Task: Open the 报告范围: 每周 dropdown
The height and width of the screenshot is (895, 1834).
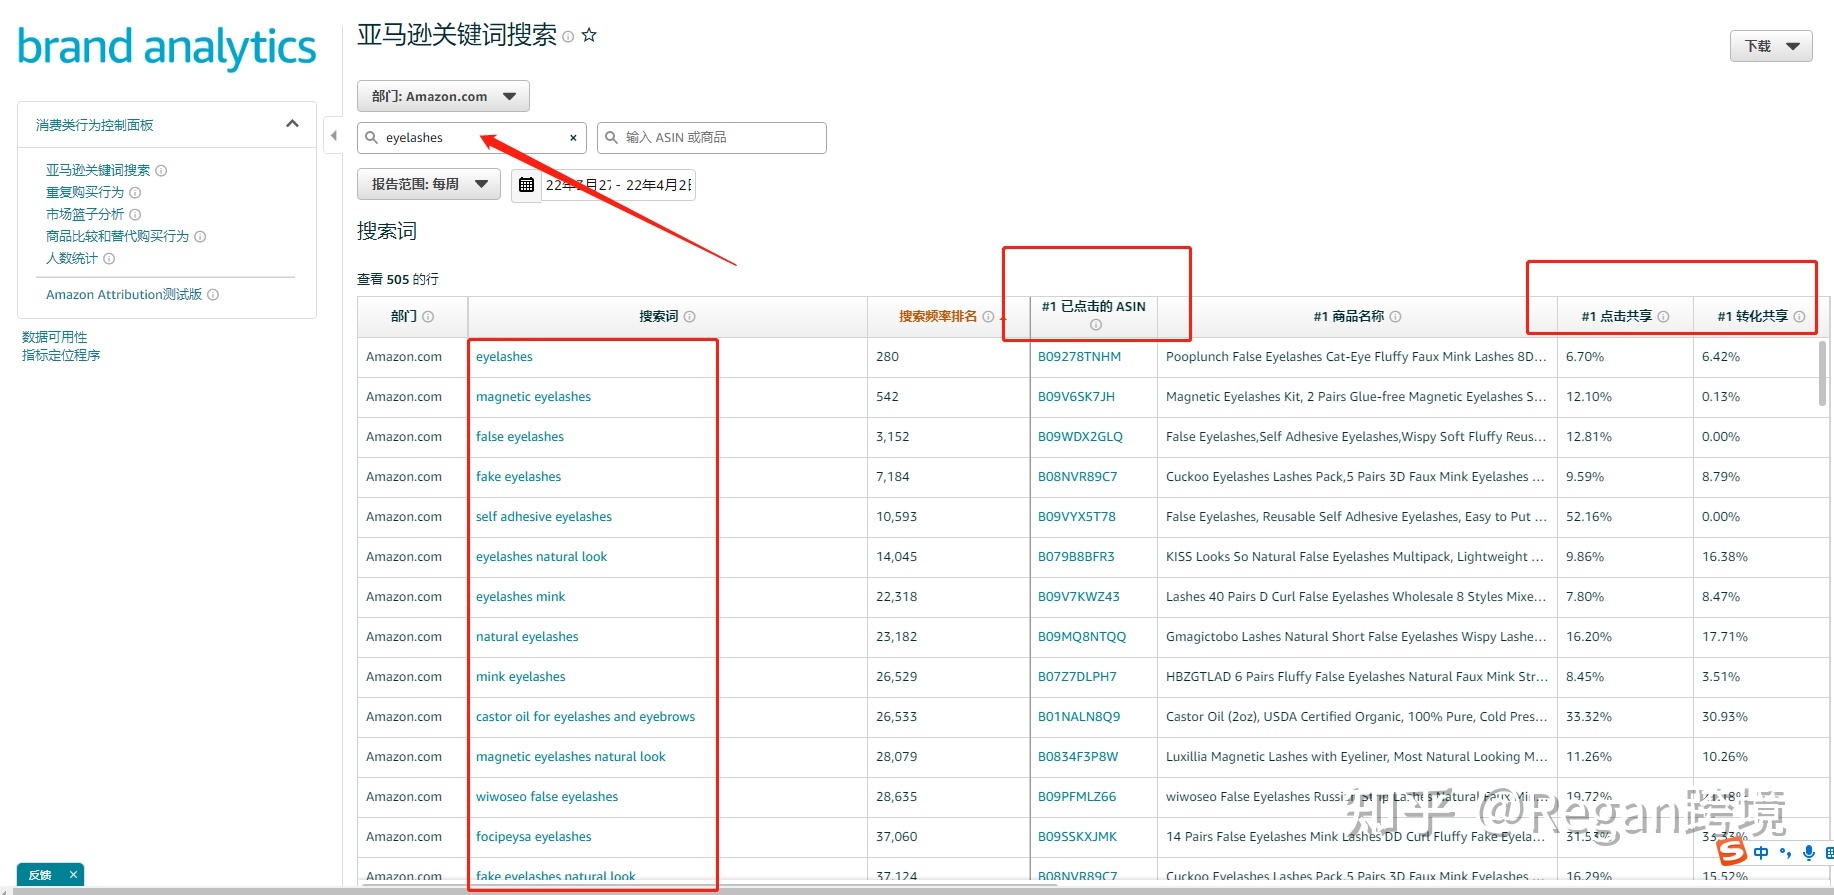Action: pos(429,184)
